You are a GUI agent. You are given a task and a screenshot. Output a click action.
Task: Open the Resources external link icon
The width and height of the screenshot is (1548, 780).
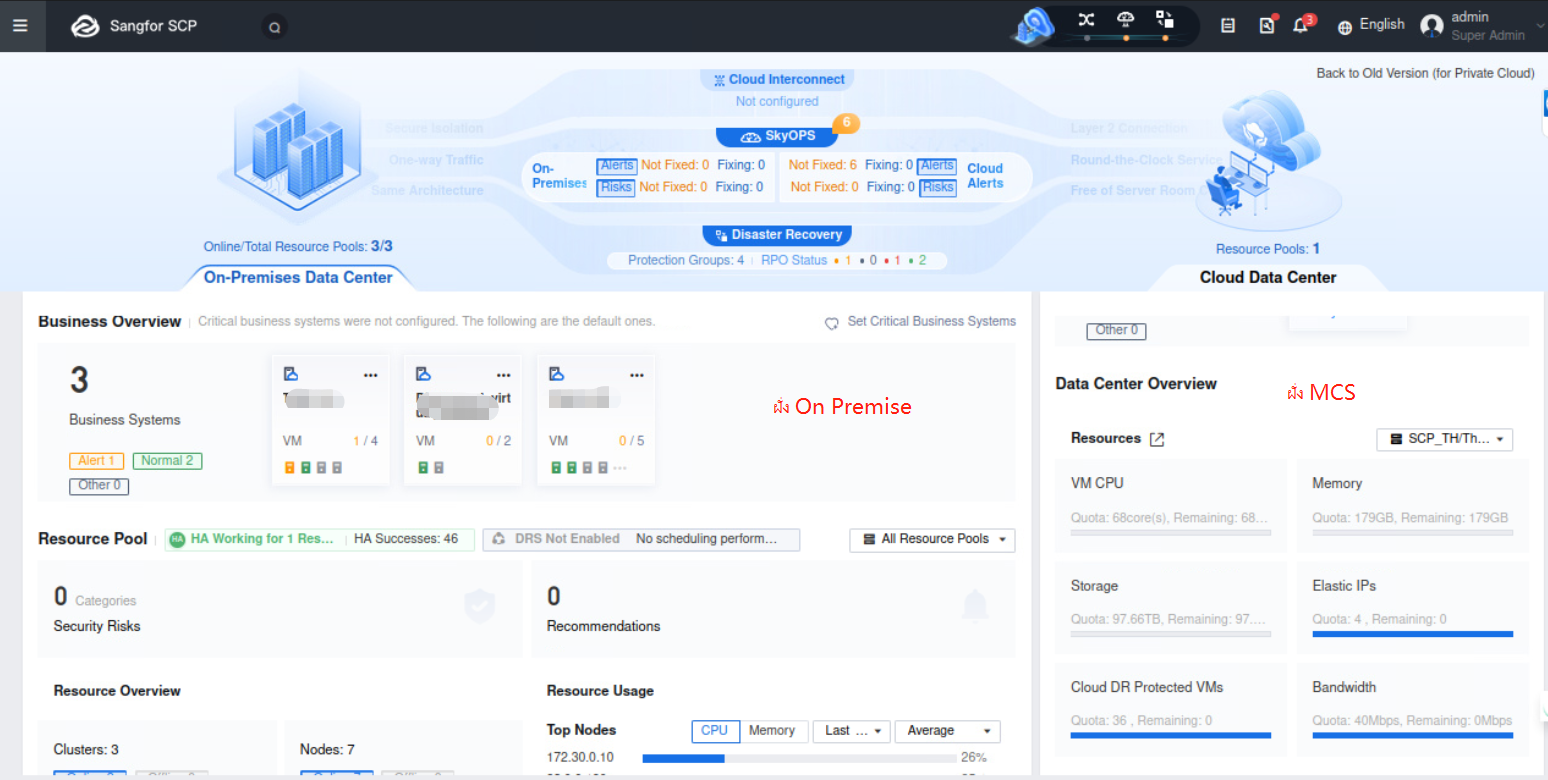tap(1157, 439)
